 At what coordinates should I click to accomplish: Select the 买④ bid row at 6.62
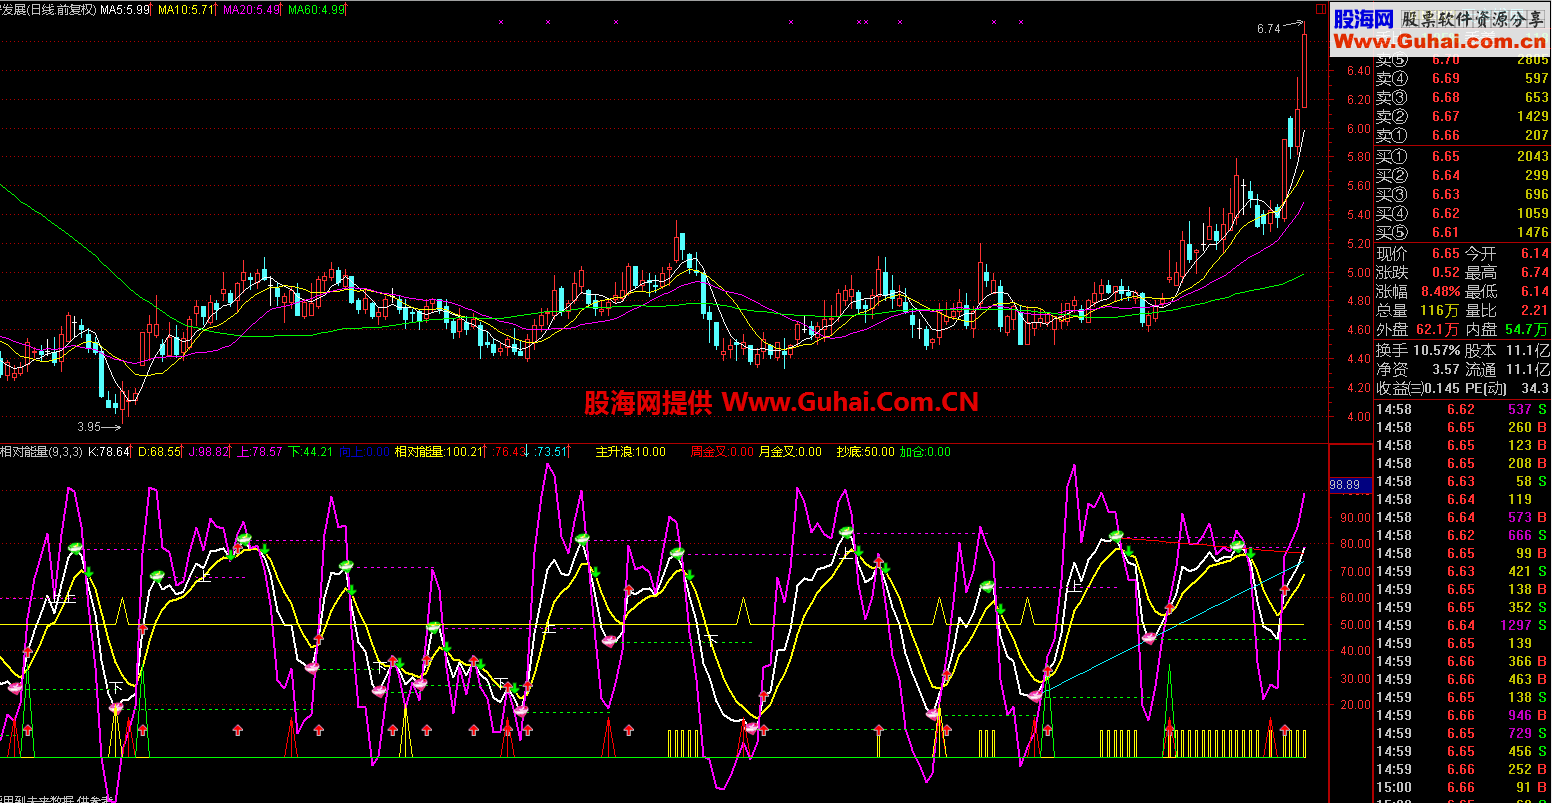[x=1462, y=213]
